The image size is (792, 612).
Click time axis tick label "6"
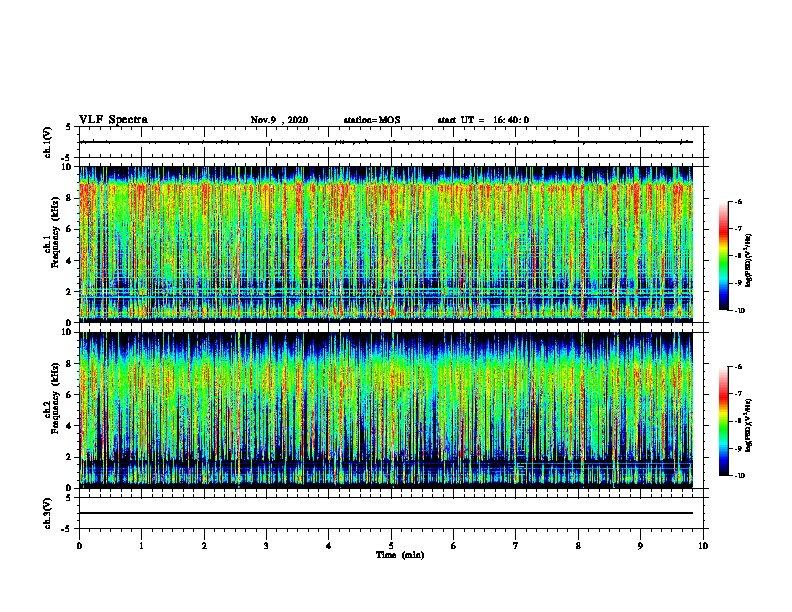454,546
